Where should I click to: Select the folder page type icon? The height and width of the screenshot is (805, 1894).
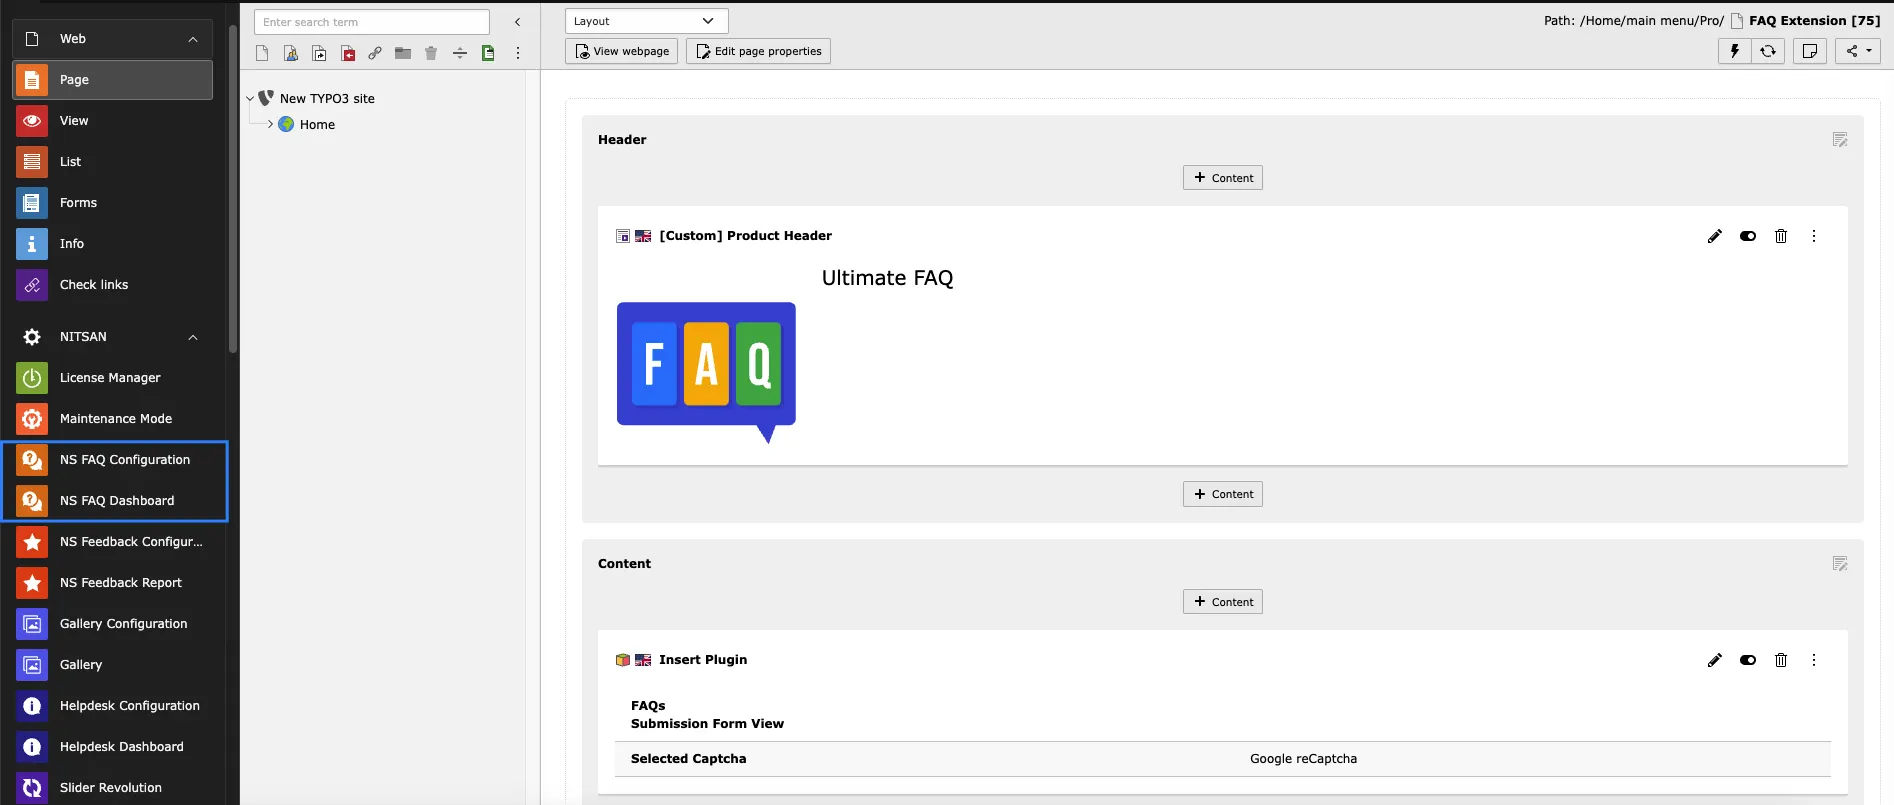pyautogui.click(x=403, y=53)
